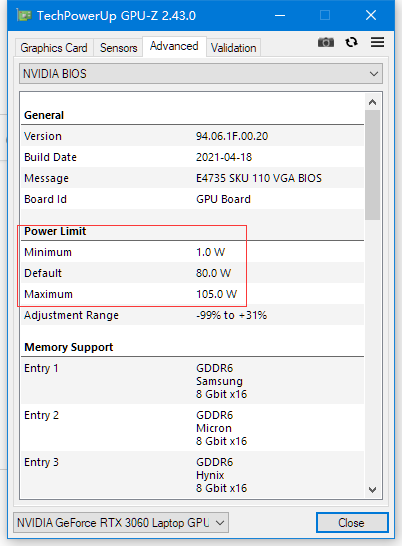402x546 pixels.
Task: Expand the NVIDIA BIOS dropdown
Action: [201, 73]
